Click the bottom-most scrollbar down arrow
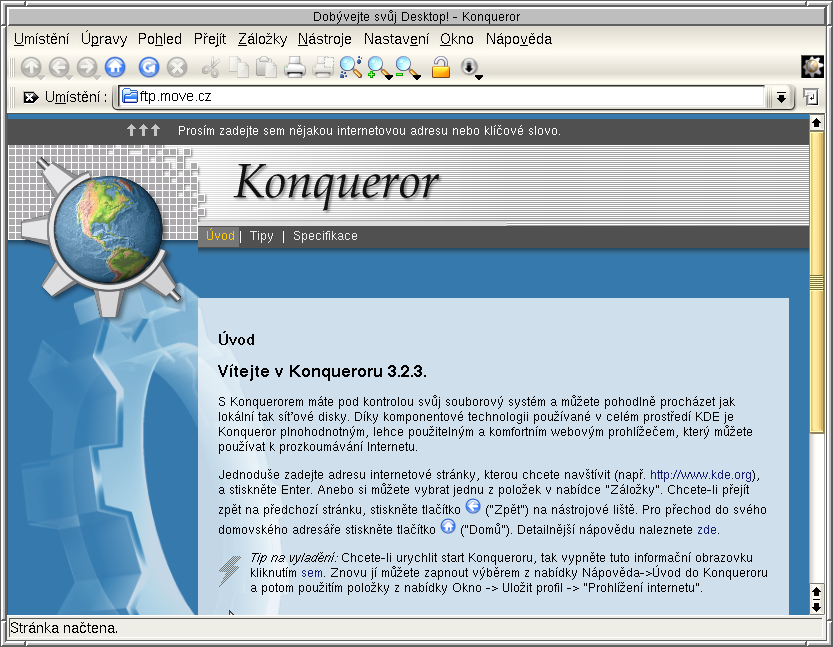 tap(816, 607)
